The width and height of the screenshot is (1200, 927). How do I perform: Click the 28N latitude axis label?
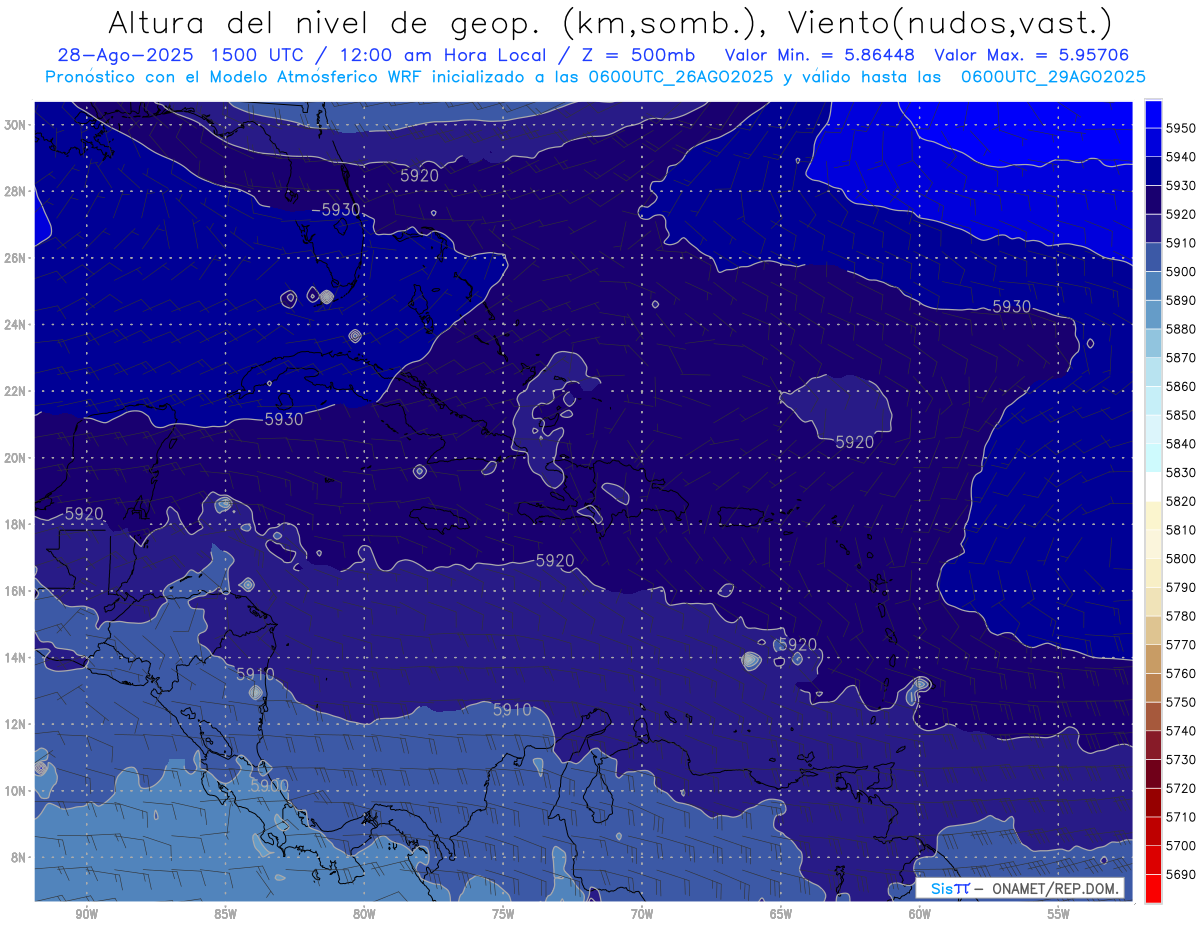click(x=15, y=191)
